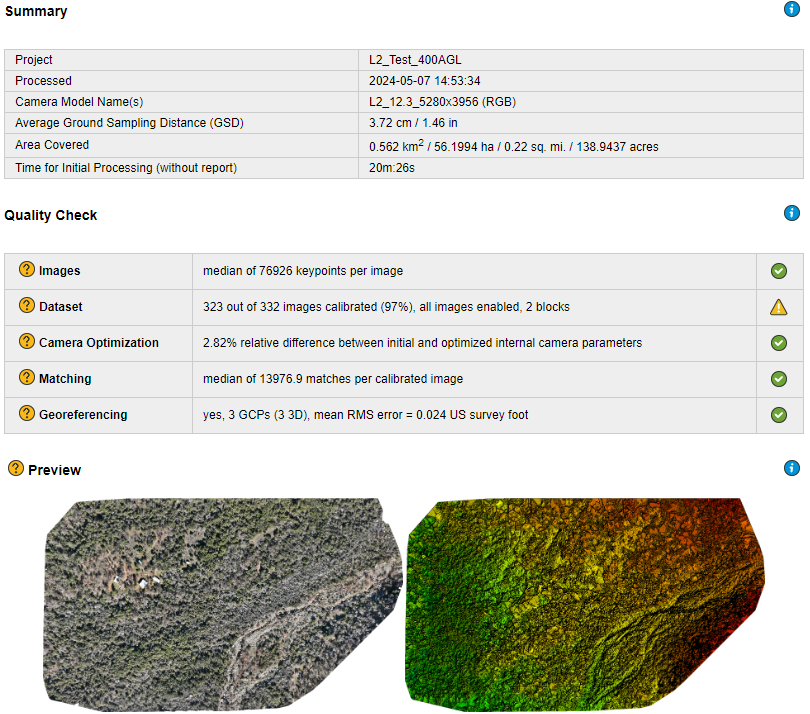
Task: Open the help question mark next to Images
Action: 27,270
